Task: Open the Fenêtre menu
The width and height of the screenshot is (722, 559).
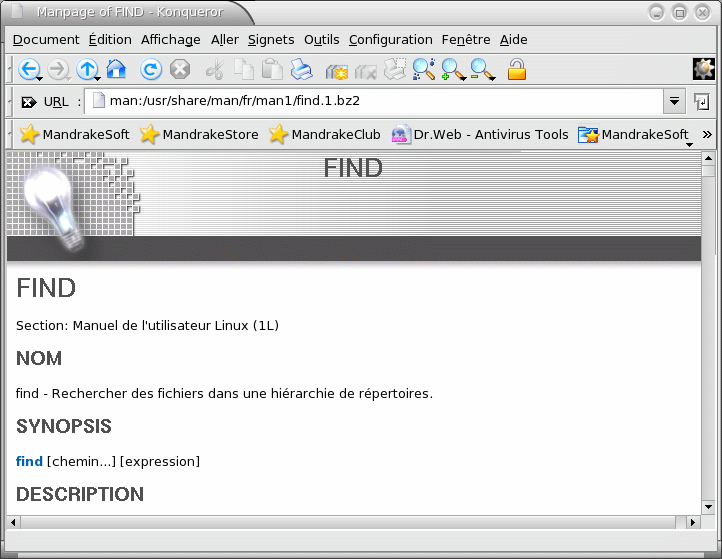Action: pyautogui.click(x=466, y=40)
